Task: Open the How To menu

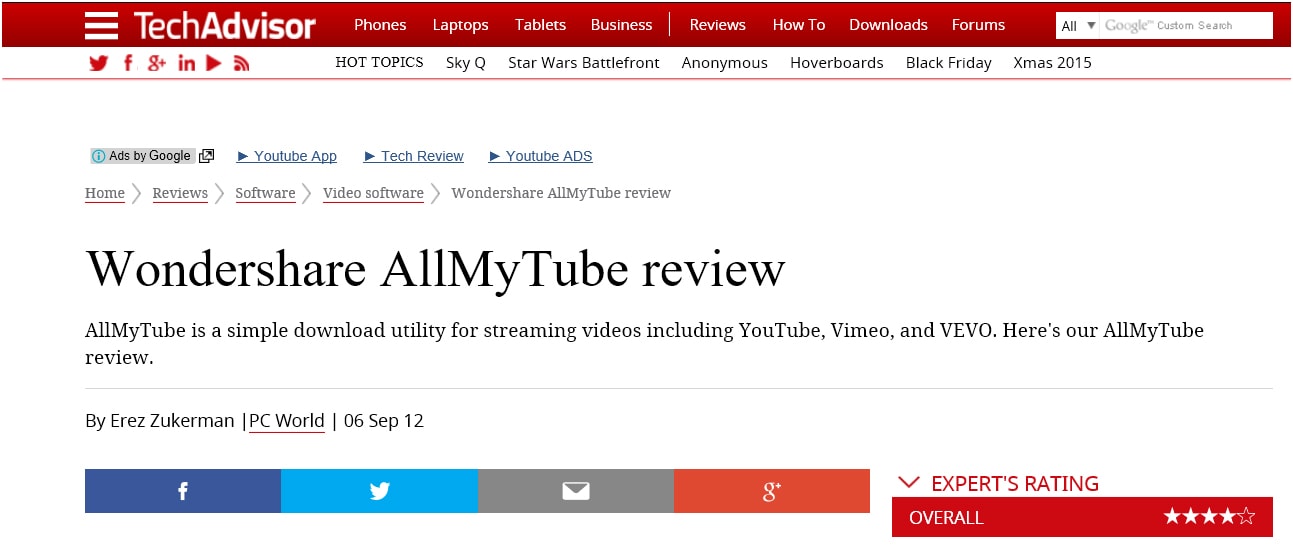Action: [x=799, y=25]
